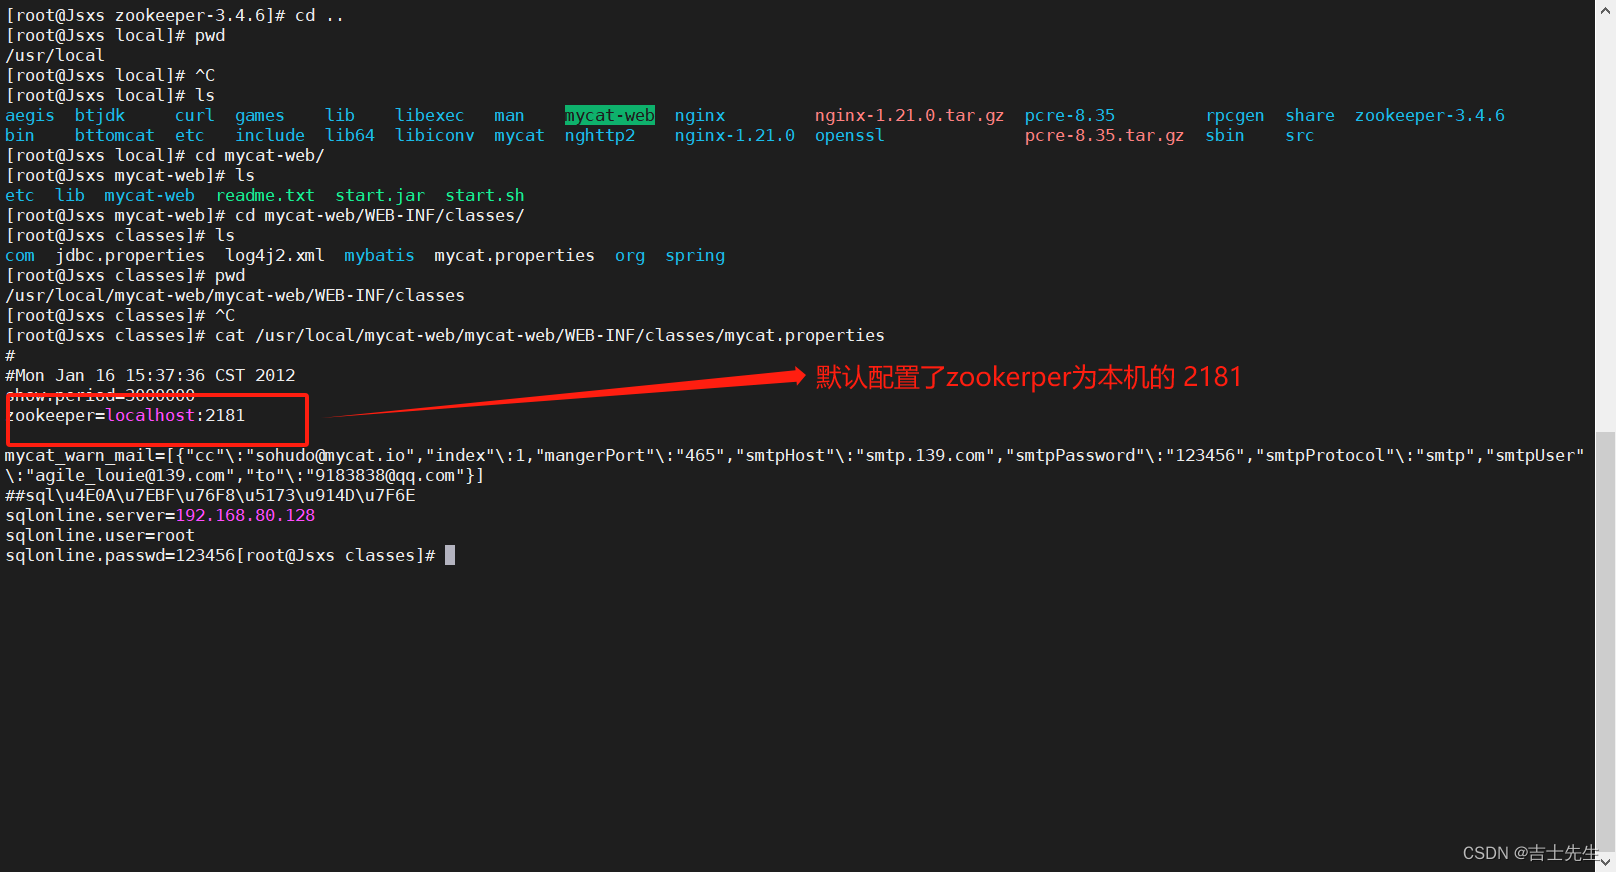The image size is (1616, 872).
Task: Click the green-highlighted 'mycat-web' entry
Action: [x=610, y=116]
